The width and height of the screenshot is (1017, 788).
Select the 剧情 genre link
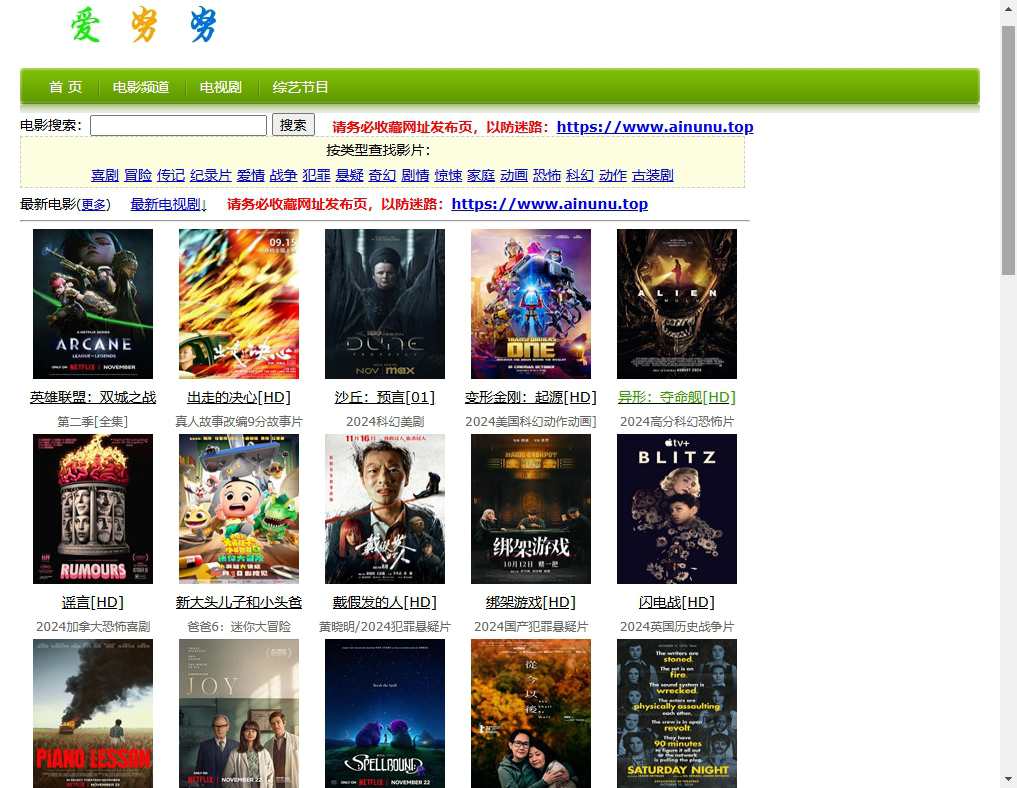[415, 175]
